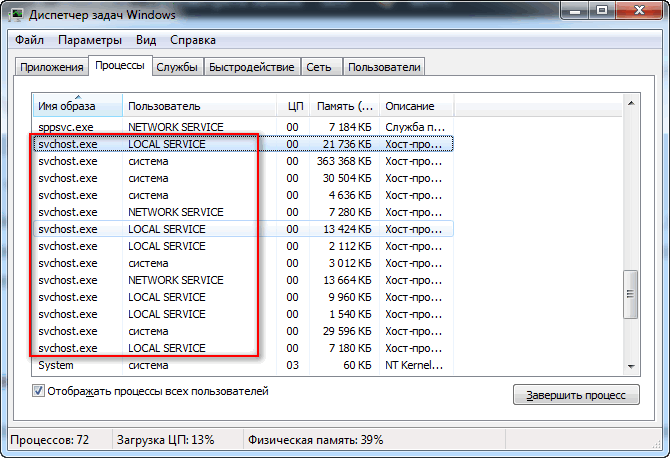Select svchost.exe using 29 596 КБ
This screenshot has height=458, width=670.
(243, 331)
